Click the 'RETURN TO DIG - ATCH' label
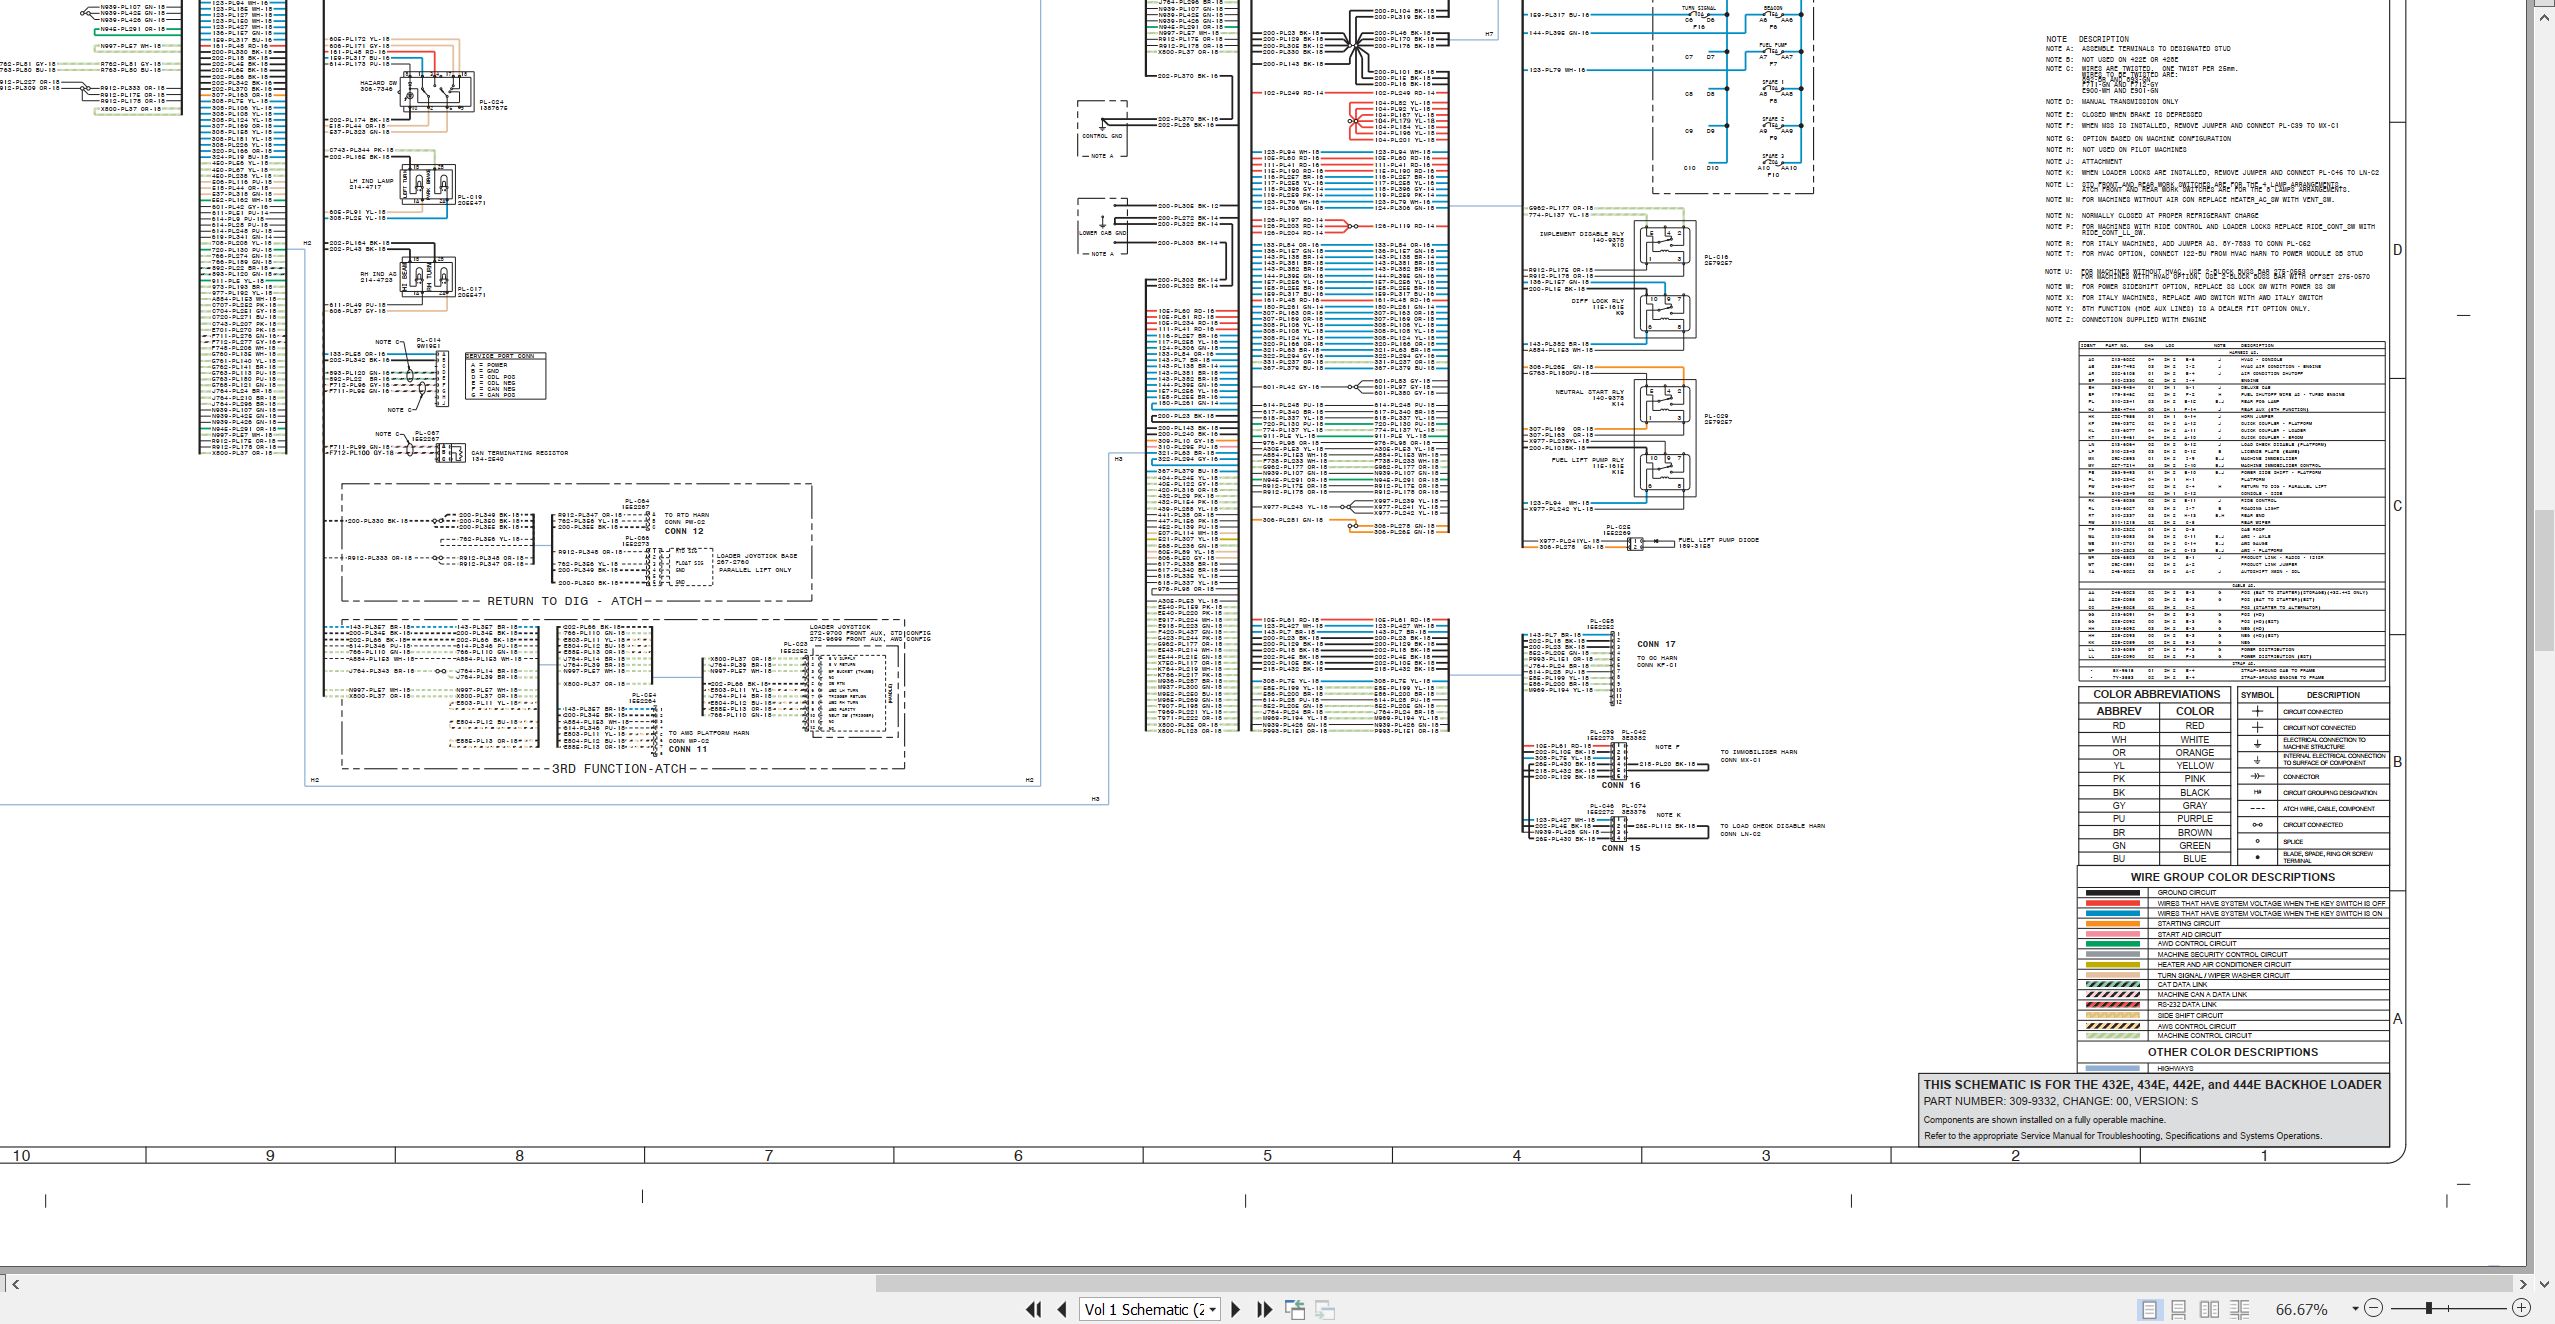 click(x=564, y=601)
